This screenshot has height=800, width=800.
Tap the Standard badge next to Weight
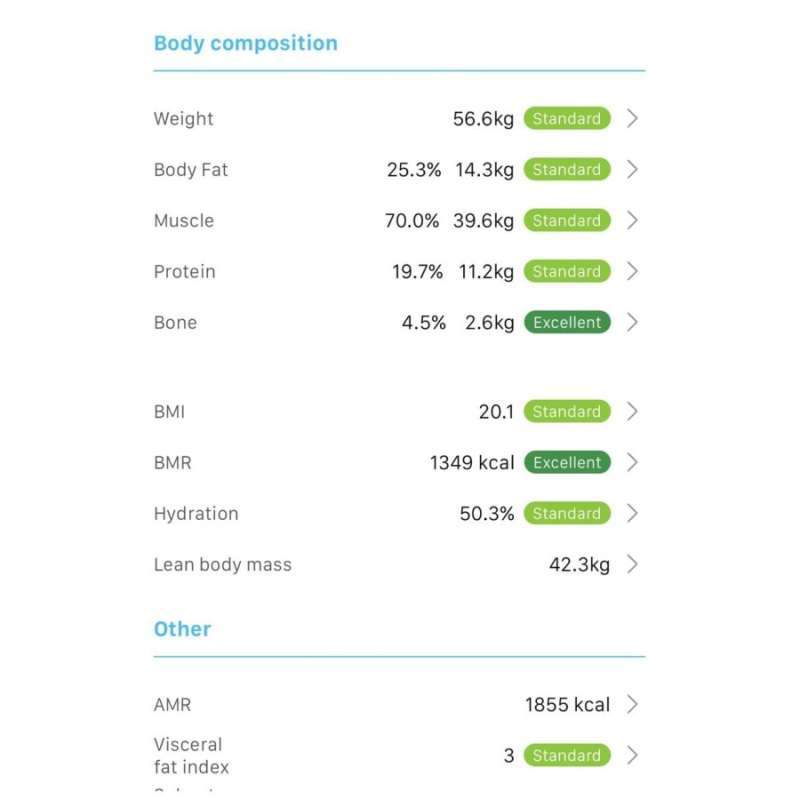(x=566, y=118)
